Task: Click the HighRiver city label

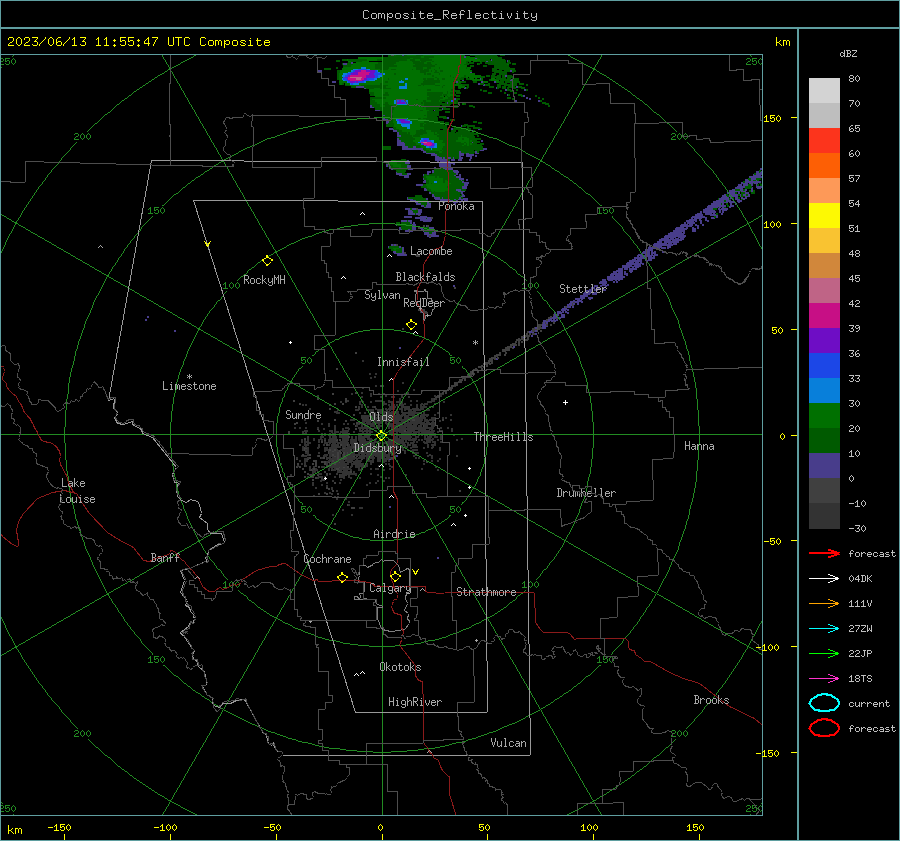Action: click(415, 702)
